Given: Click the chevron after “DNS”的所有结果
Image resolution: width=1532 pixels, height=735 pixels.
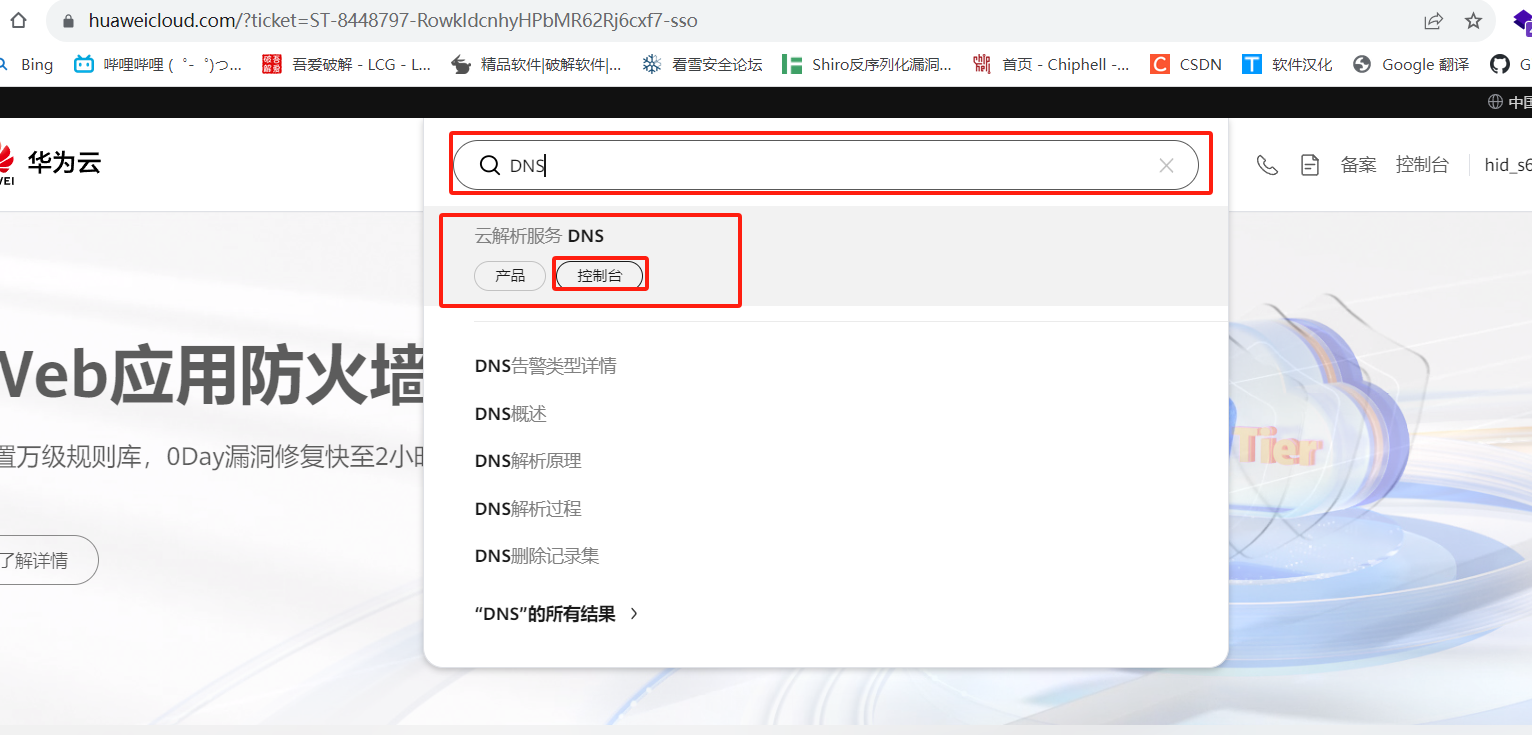Looking at the screenshot, I should click(634, 614).
